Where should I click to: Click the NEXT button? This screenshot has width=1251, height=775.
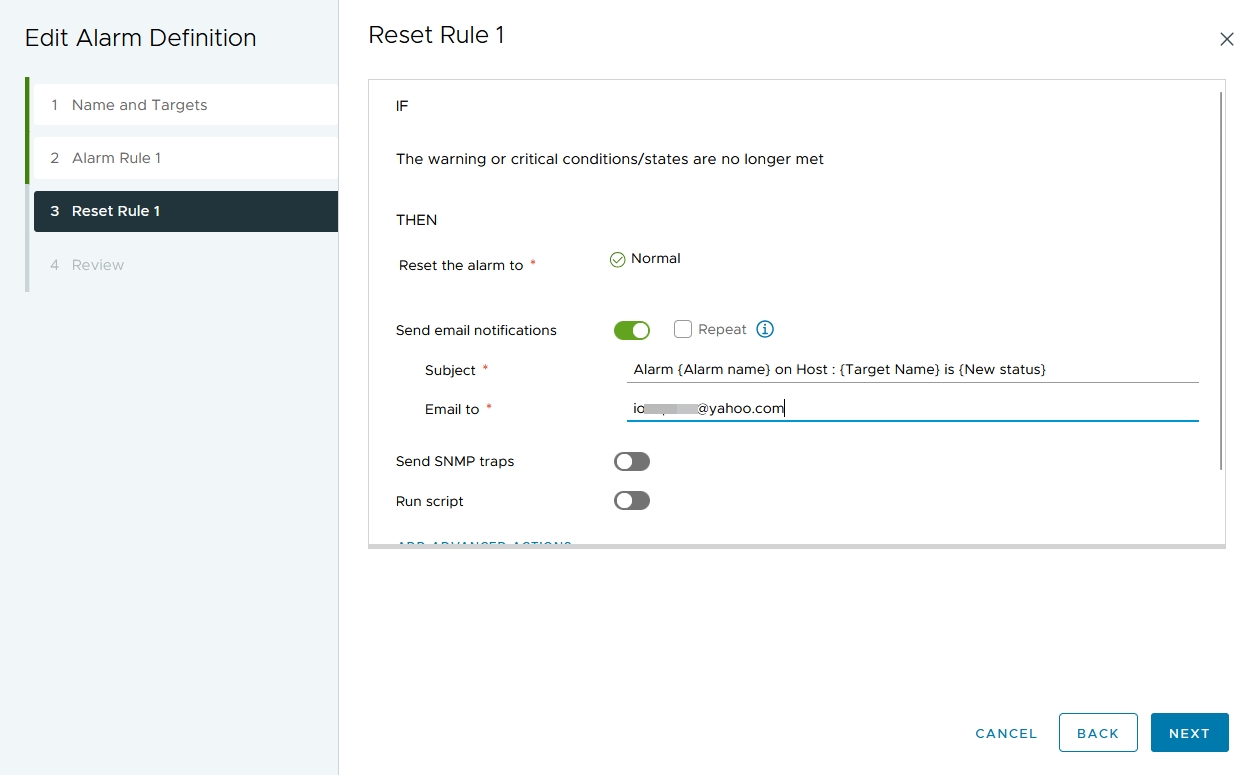tap(1189, 732)
